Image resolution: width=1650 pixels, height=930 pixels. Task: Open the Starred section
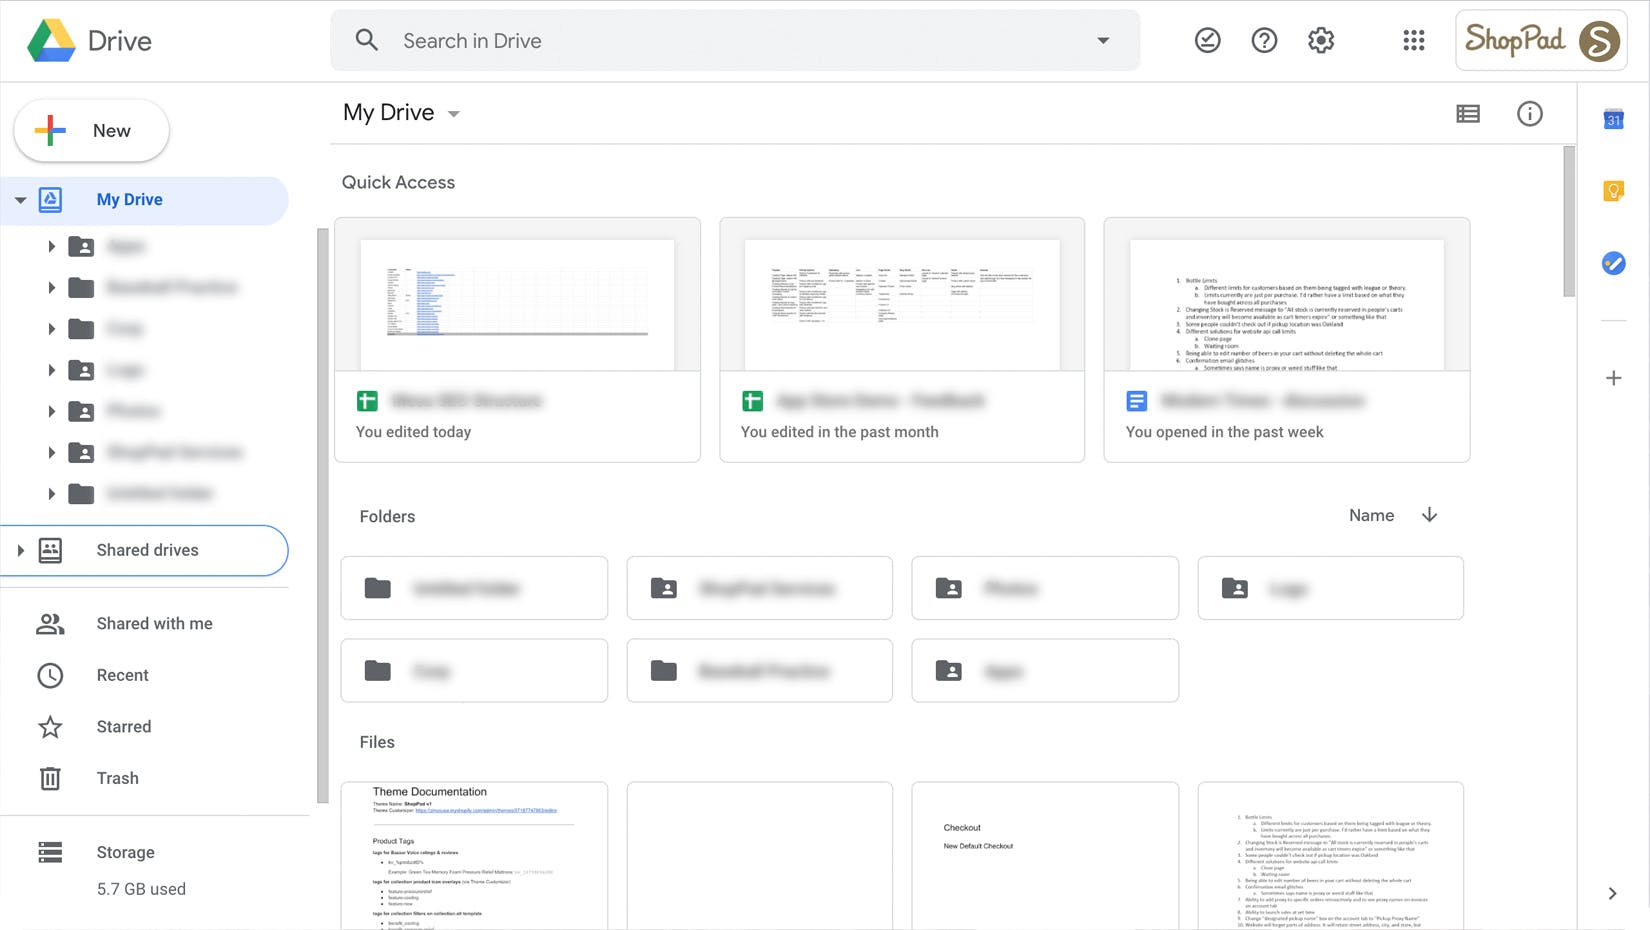[x=123, y=727]
